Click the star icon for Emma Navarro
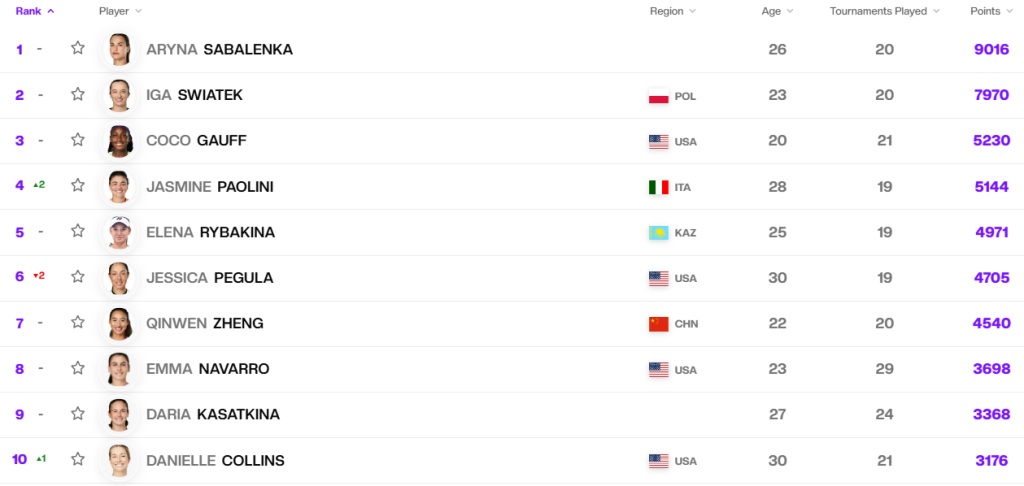The image size is (1024, 486). (78, 368)
